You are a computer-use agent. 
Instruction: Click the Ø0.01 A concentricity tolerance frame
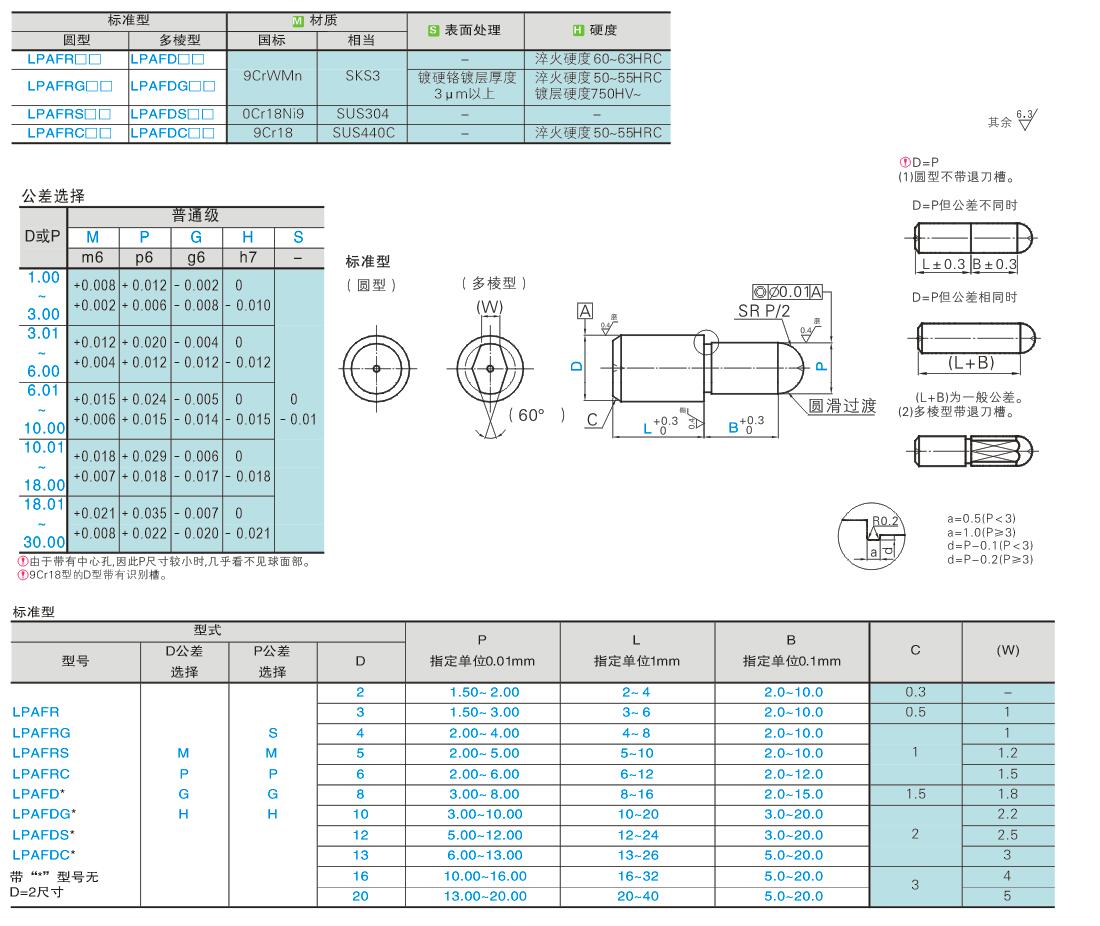787,292
